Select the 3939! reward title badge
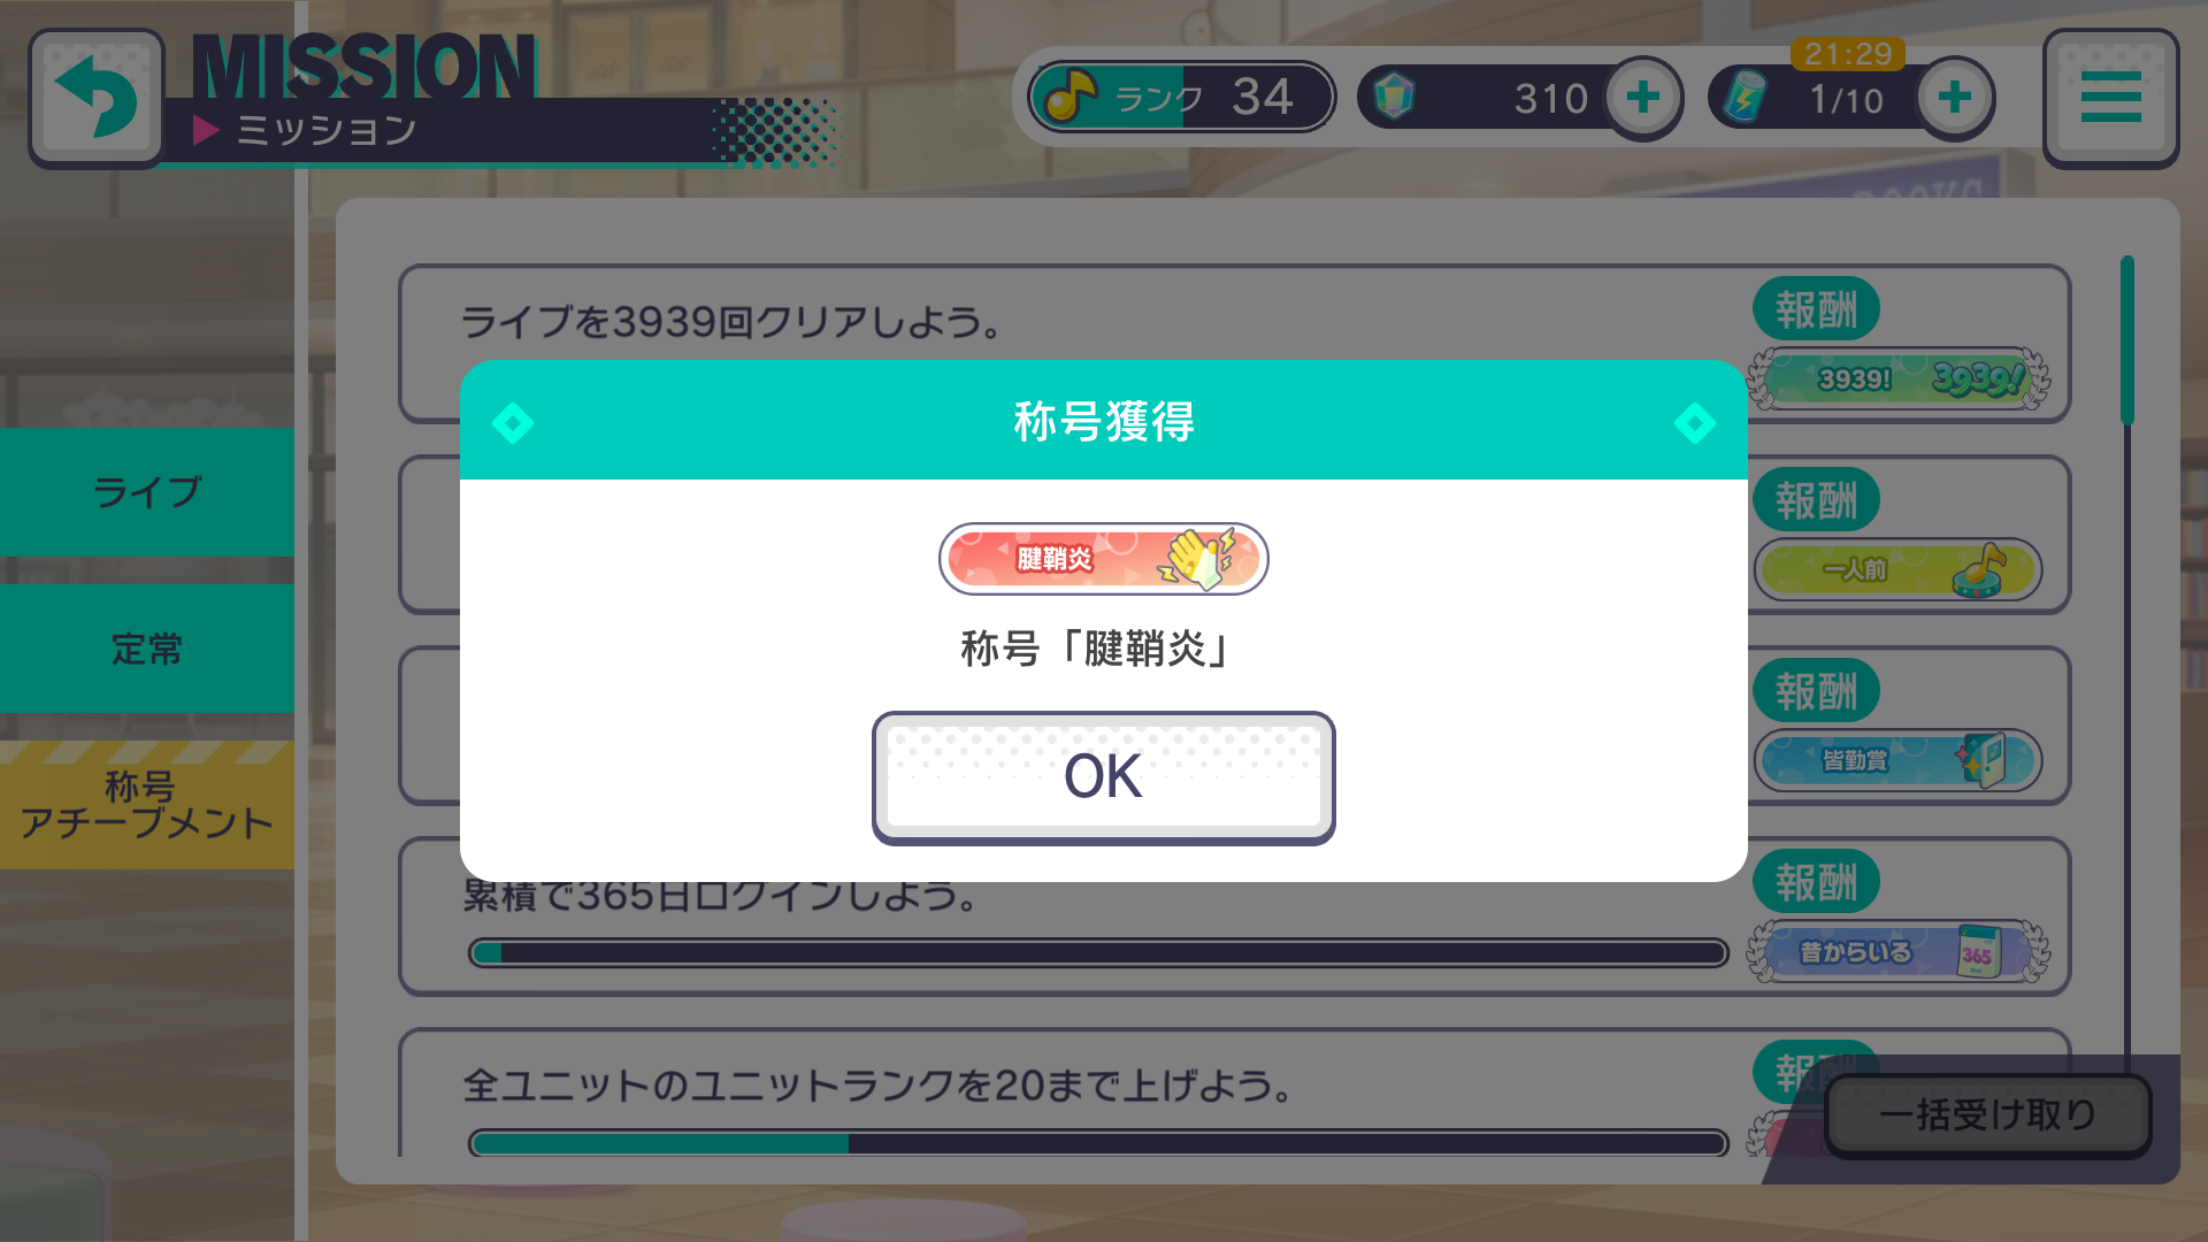This screenshot has width=2208, height=1242. (1897, 379)
